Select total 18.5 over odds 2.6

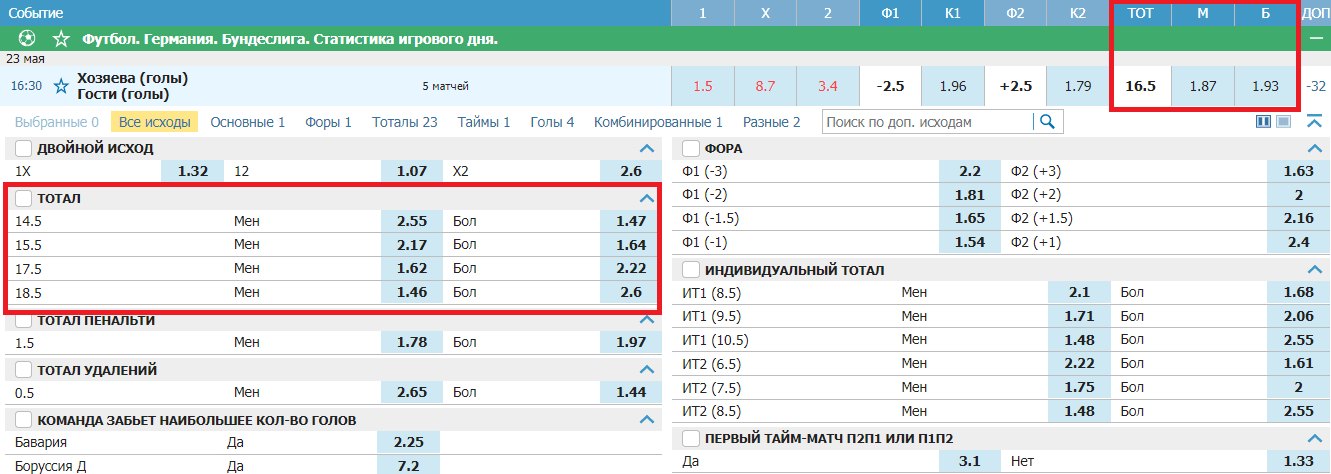(x=631, y=293)
